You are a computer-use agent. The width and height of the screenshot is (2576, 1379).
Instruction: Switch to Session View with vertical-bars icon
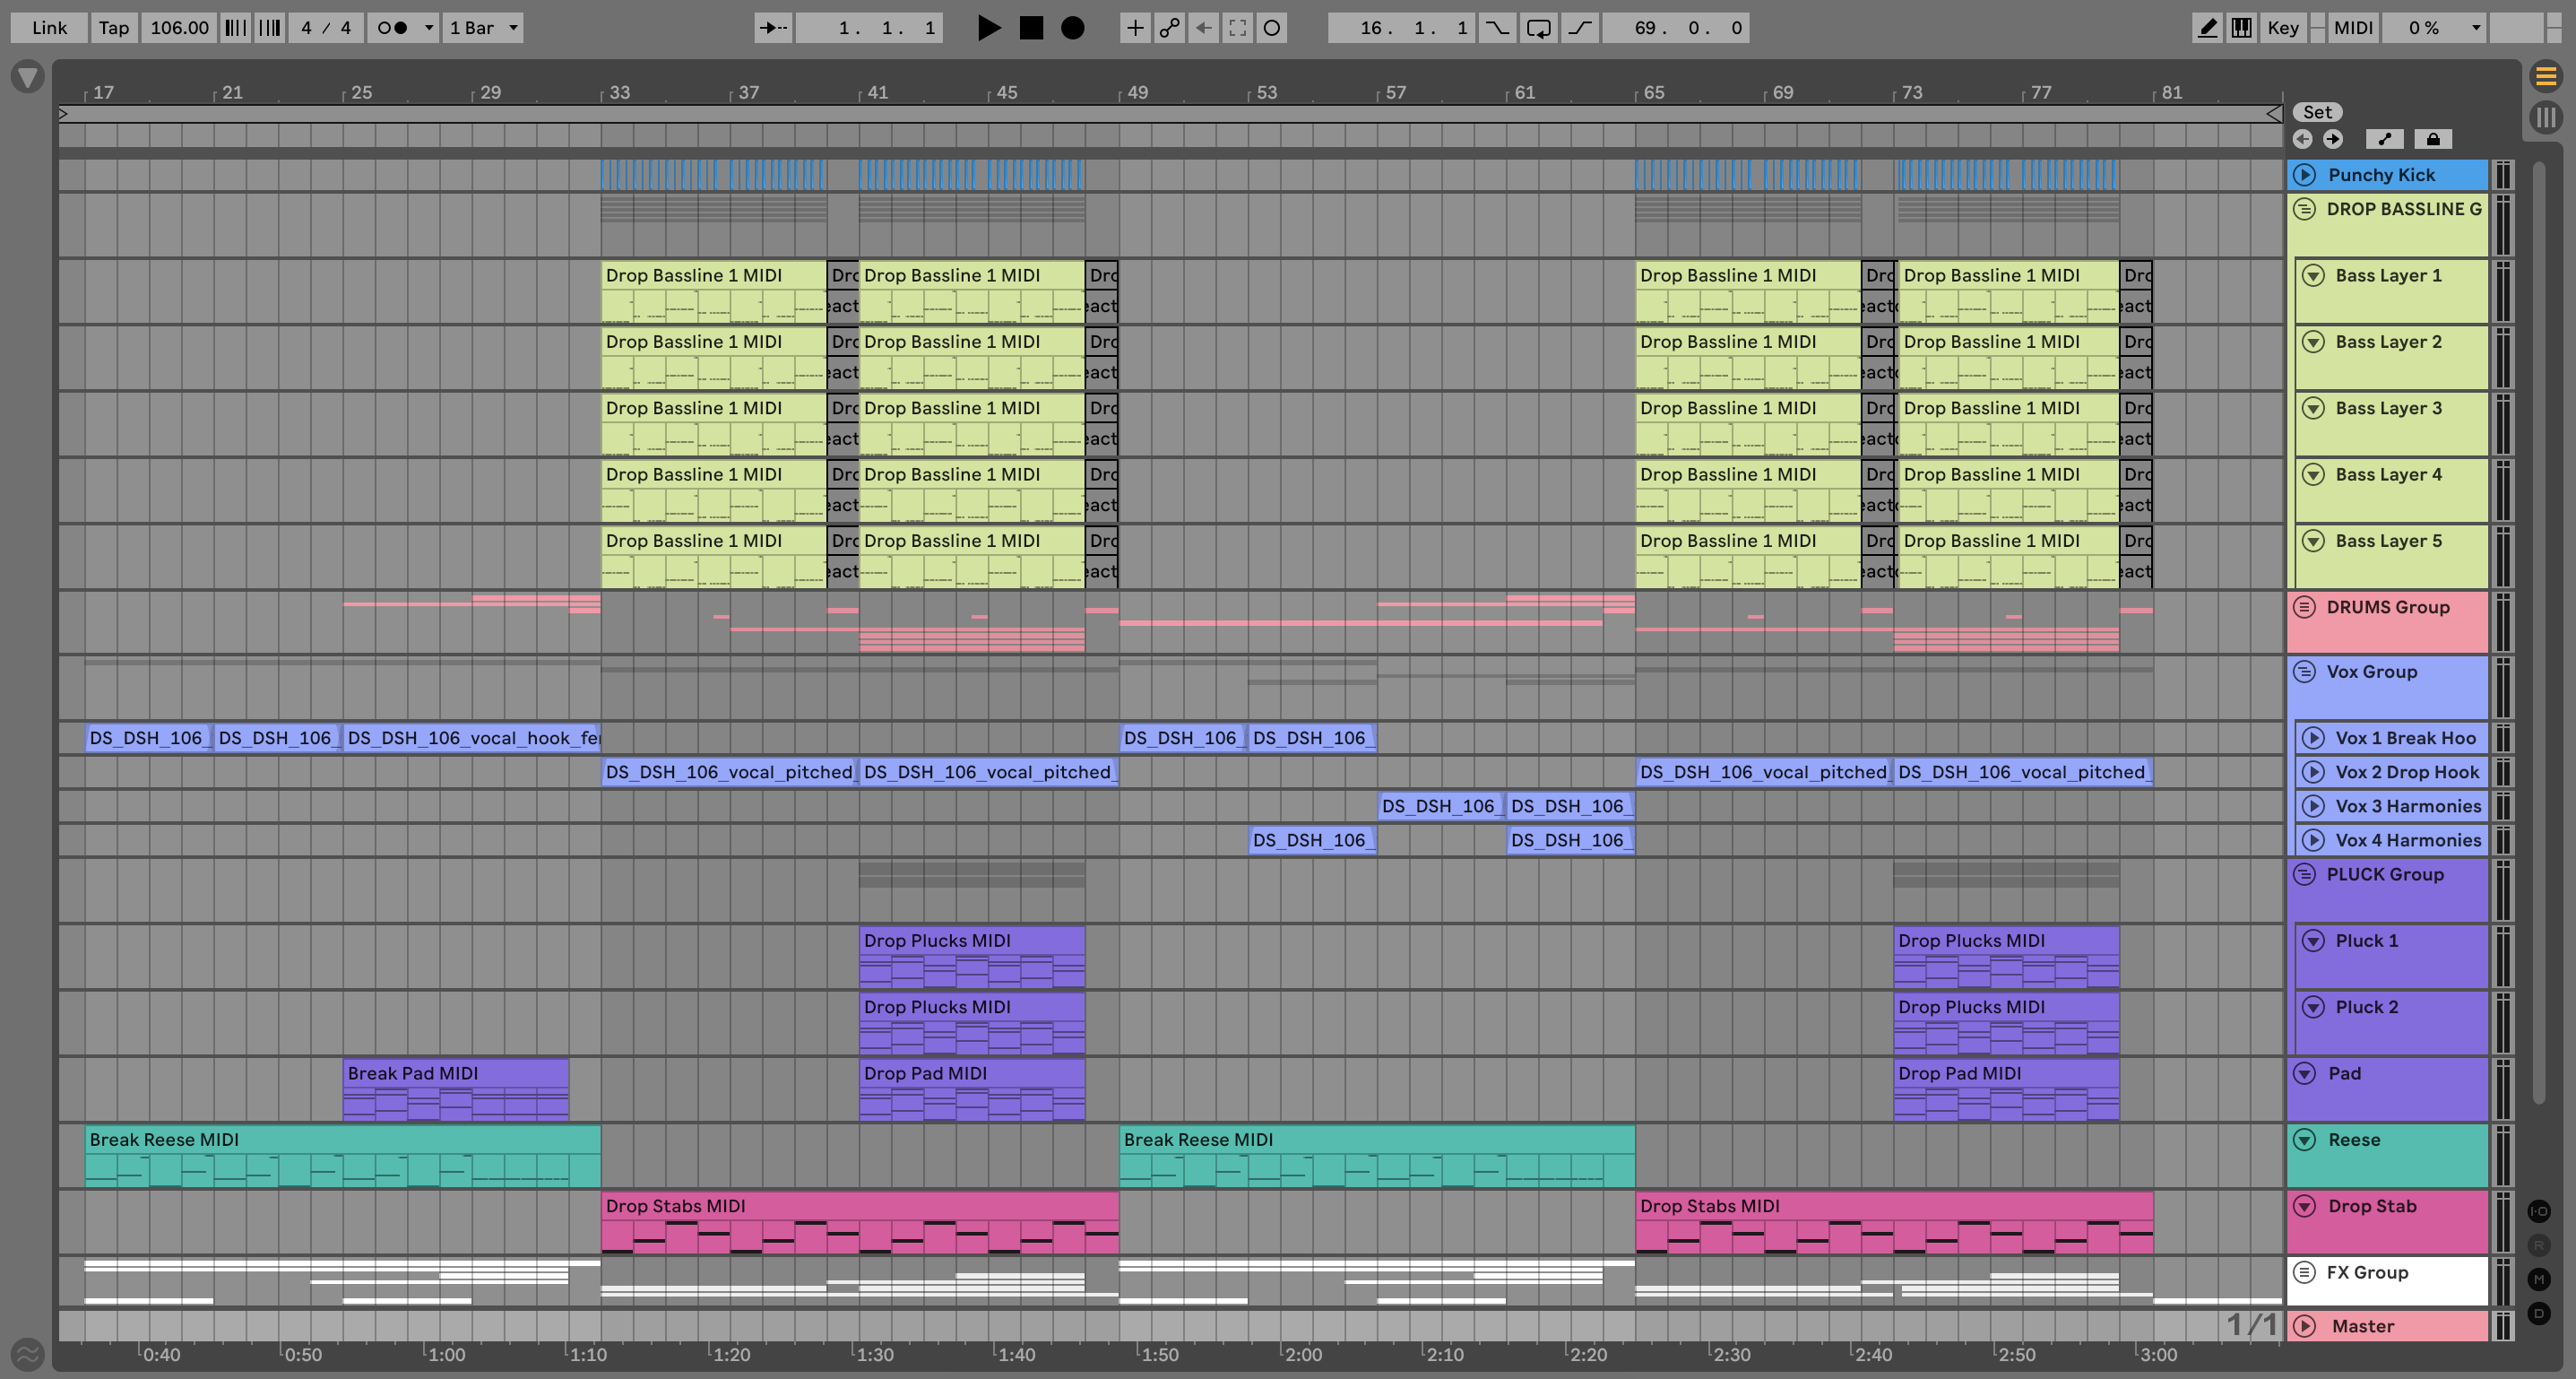point(2546,117)
